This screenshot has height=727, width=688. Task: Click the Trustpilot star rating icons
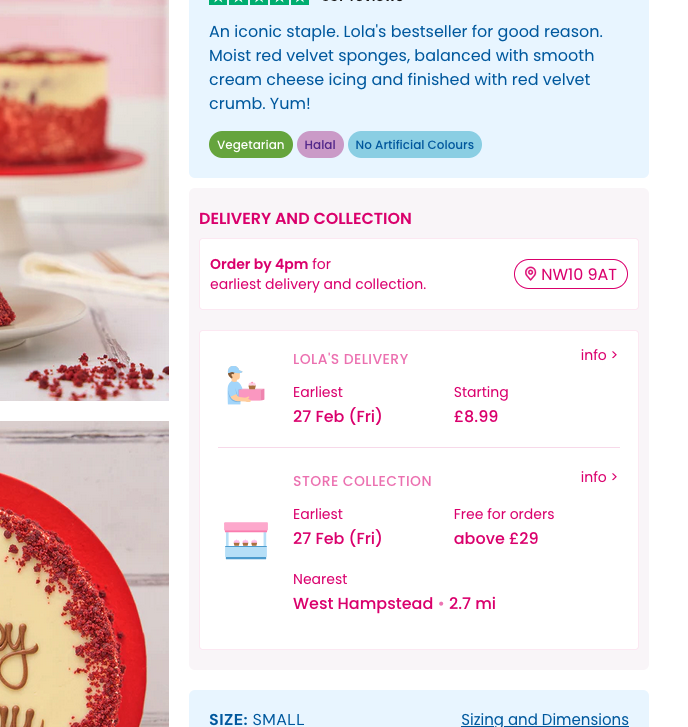(x=259, y=2)
